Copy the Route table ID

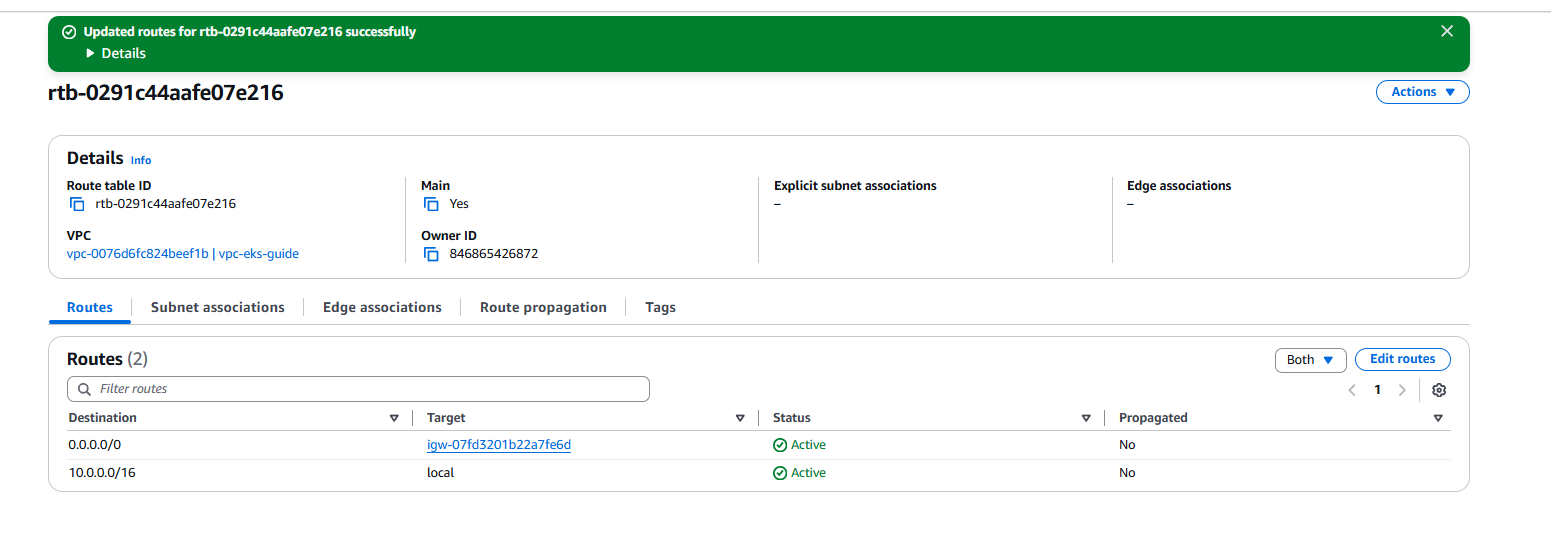(x=77, y=204)
